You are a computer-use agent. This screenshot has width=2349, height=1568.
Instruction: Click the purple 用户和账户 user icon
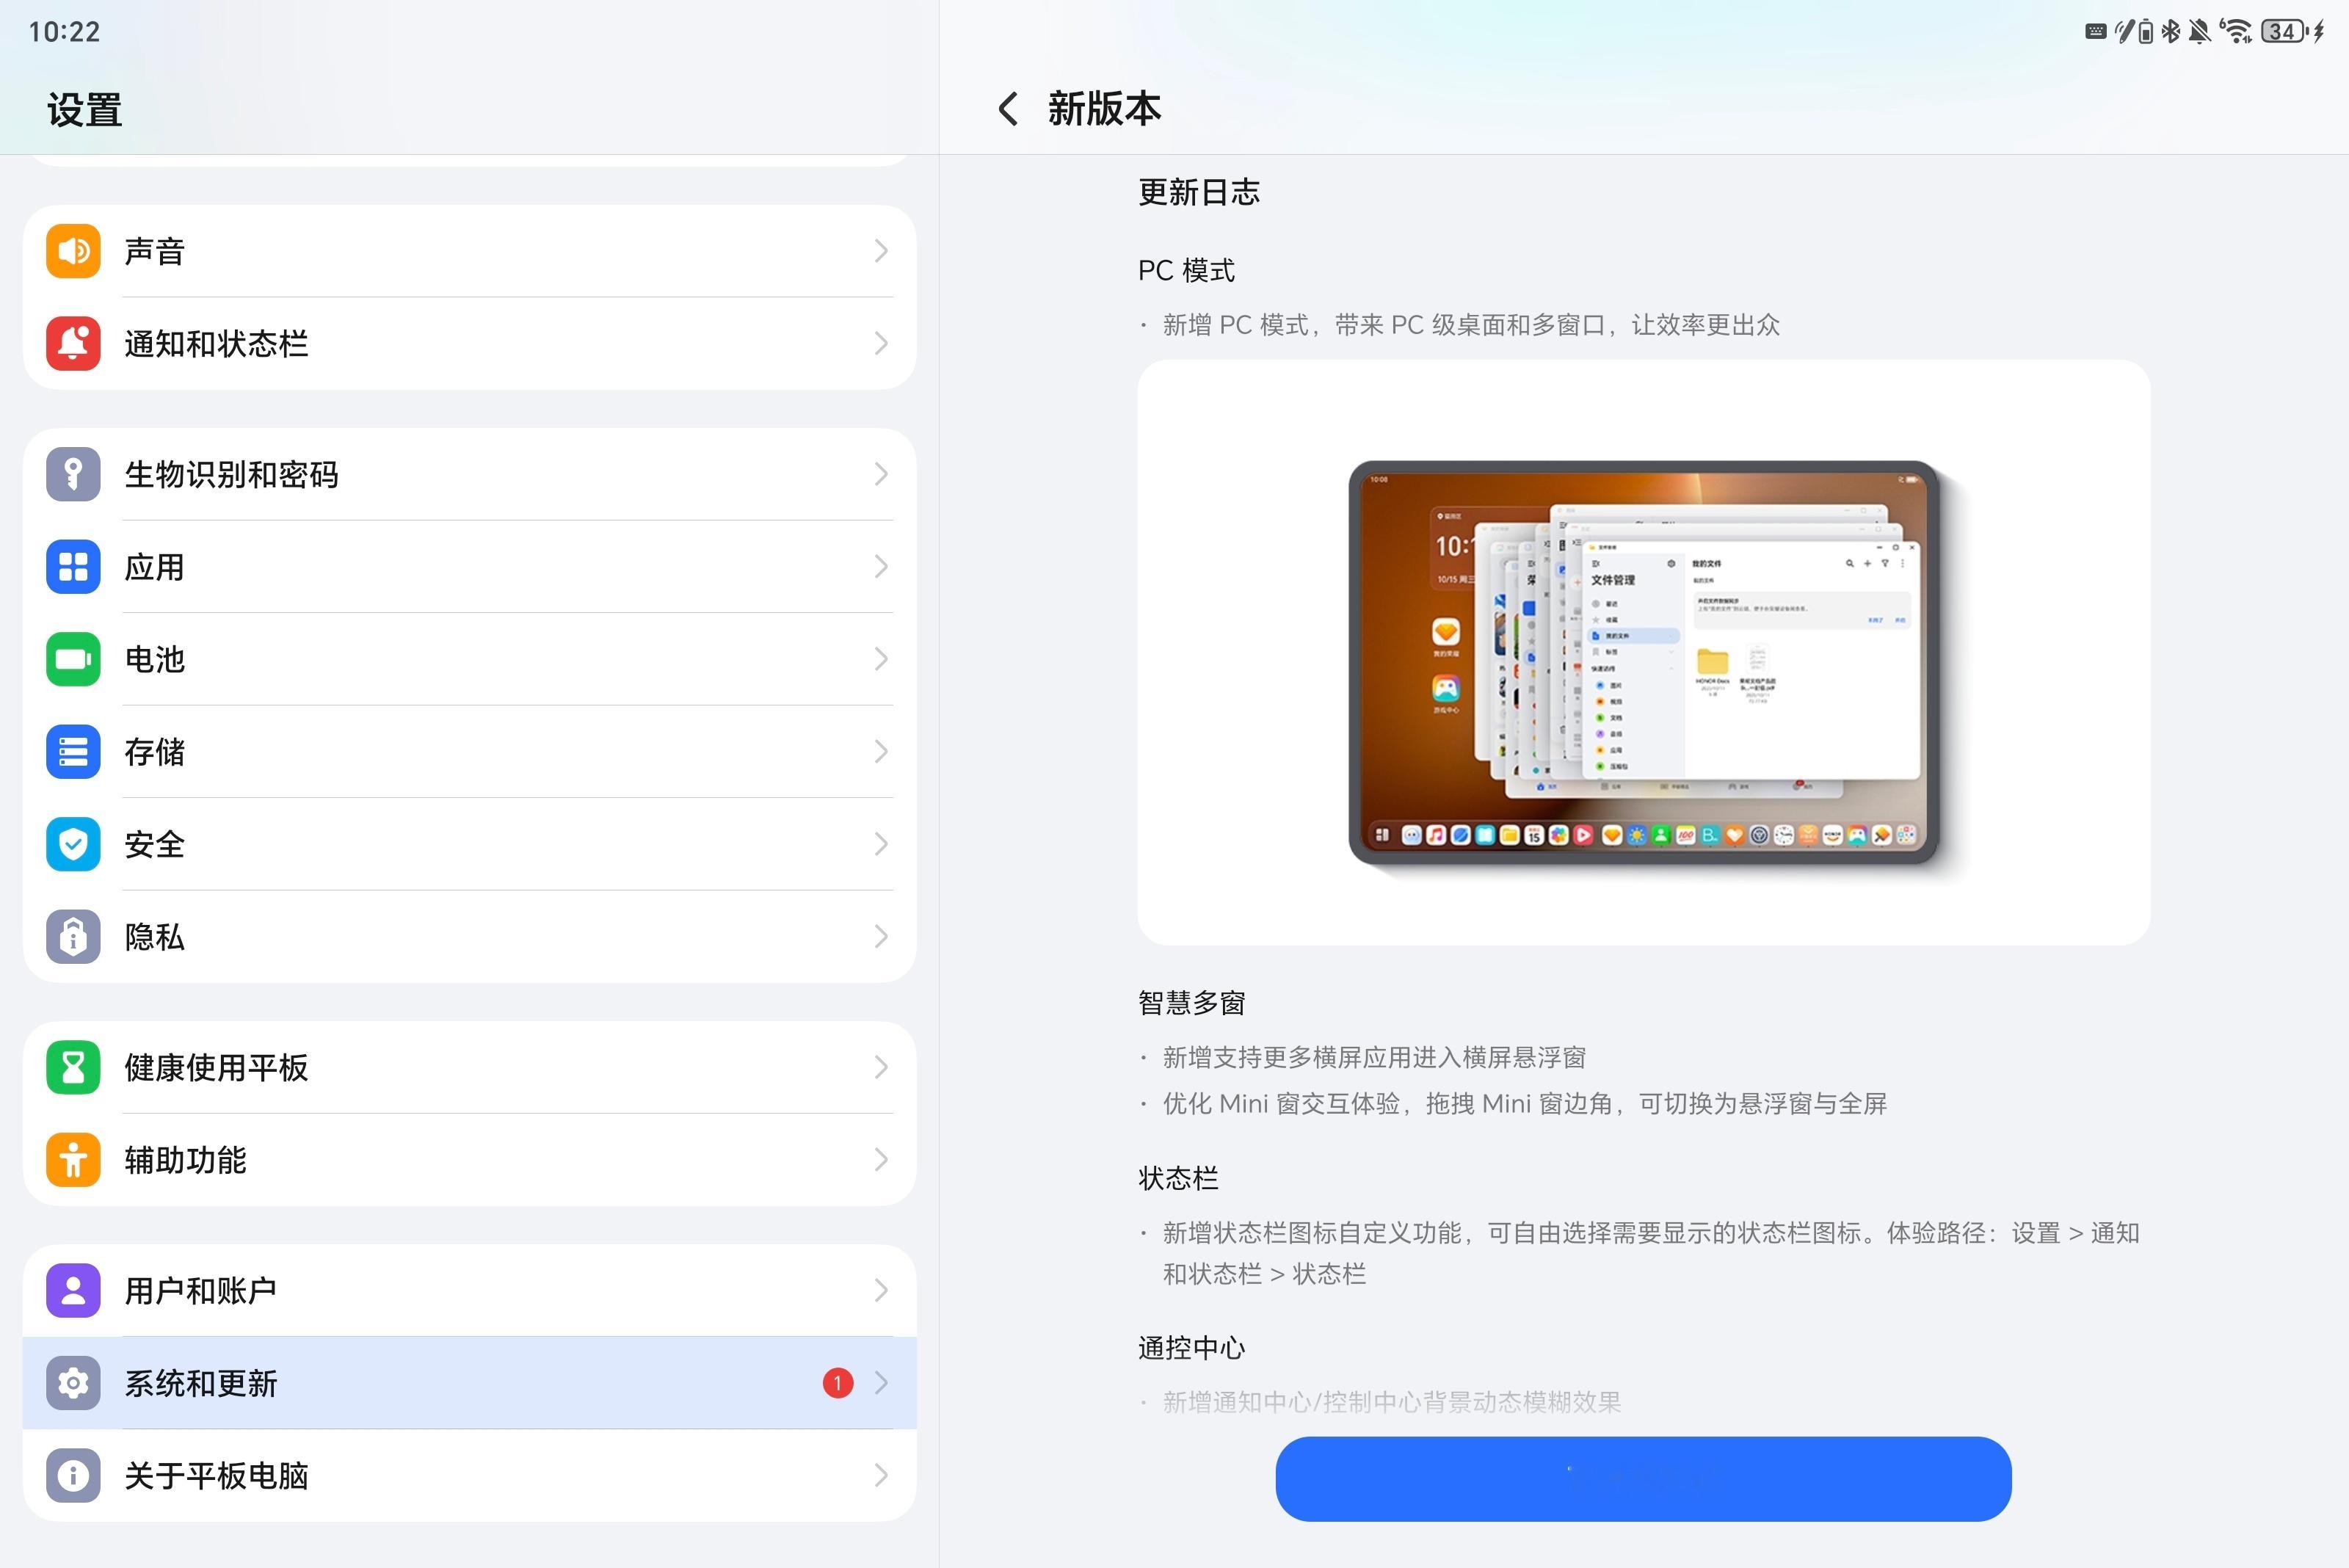pos(72,1290)
